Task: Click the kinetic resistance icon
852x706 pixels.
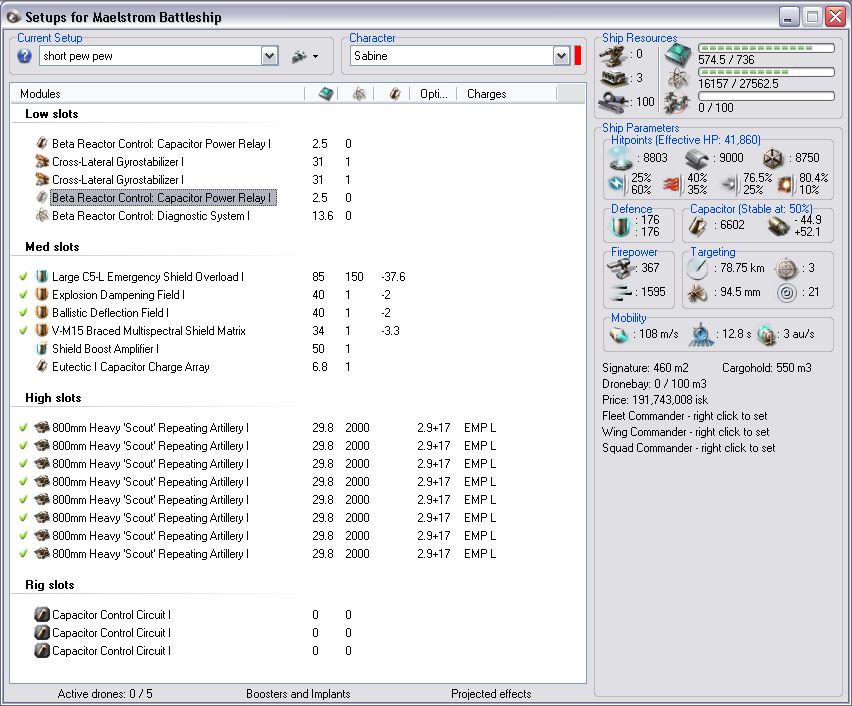Action: pyautogui.click(x=729, y=184)
